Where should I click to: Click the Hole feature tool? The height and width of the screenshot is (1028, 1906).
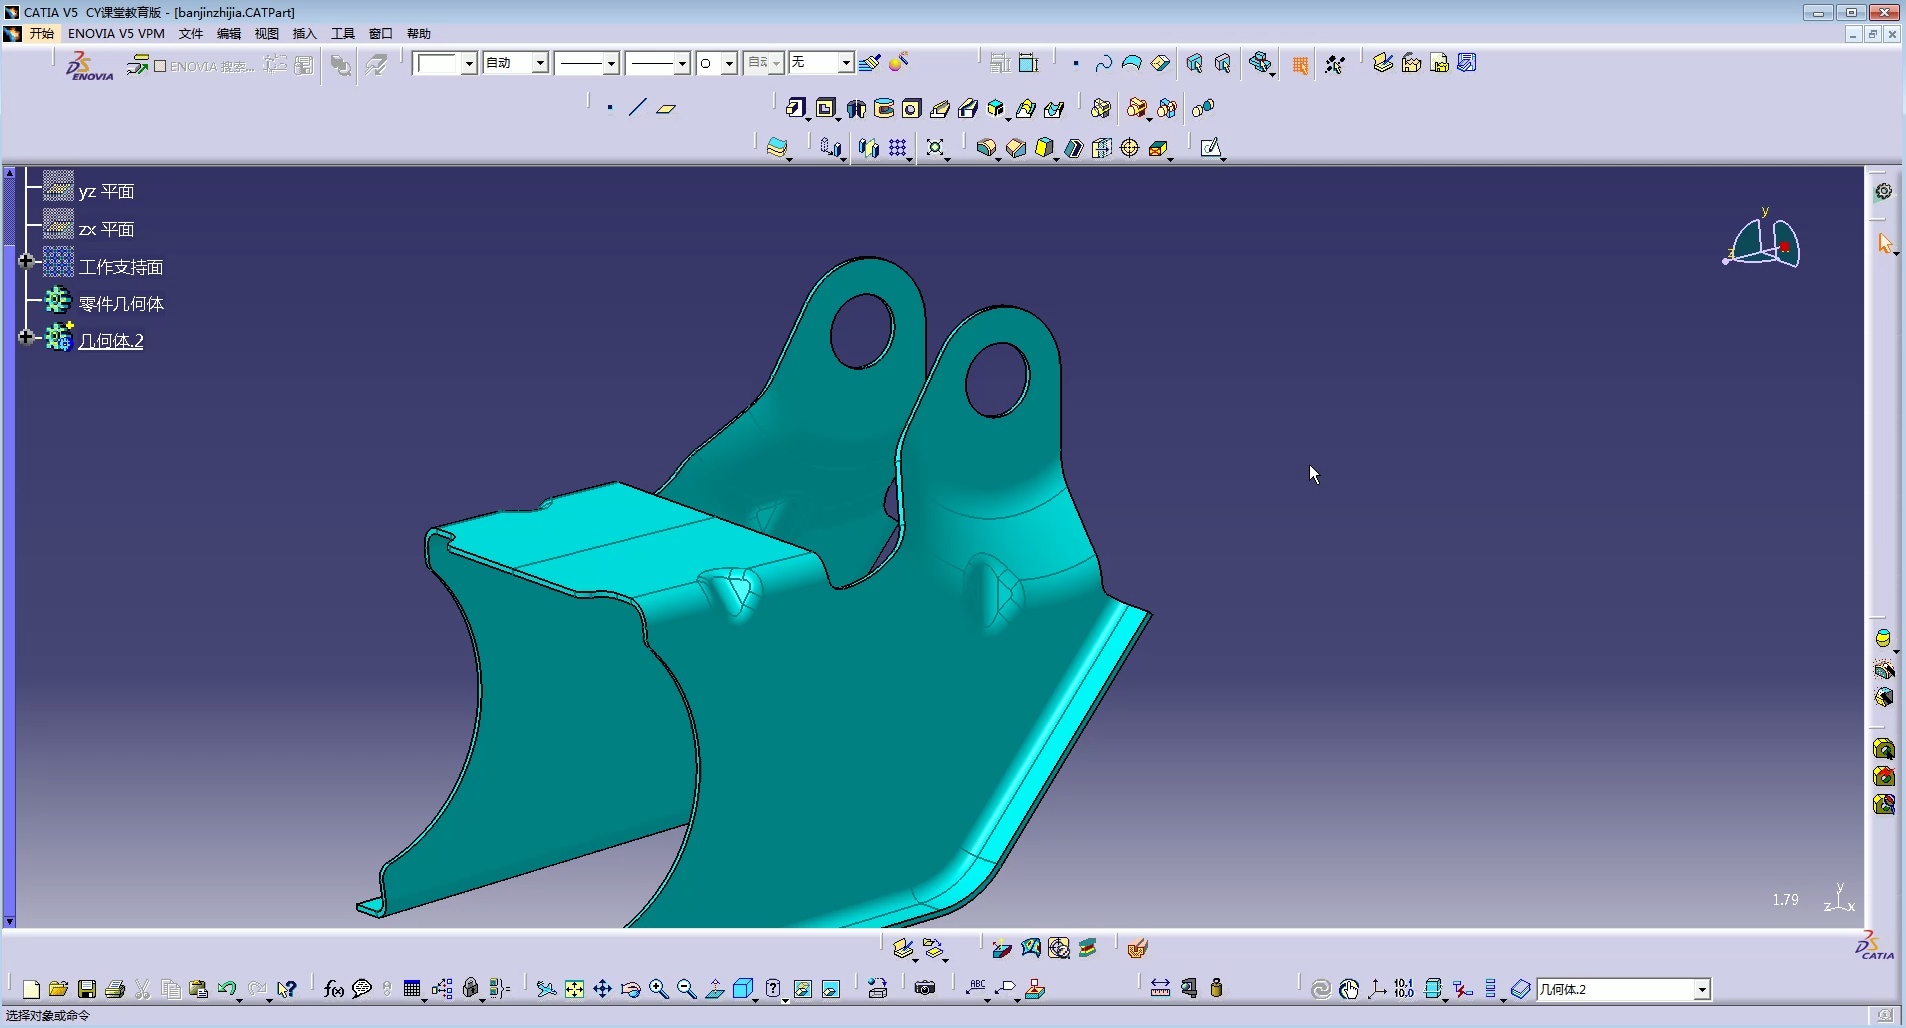[911, 108]
